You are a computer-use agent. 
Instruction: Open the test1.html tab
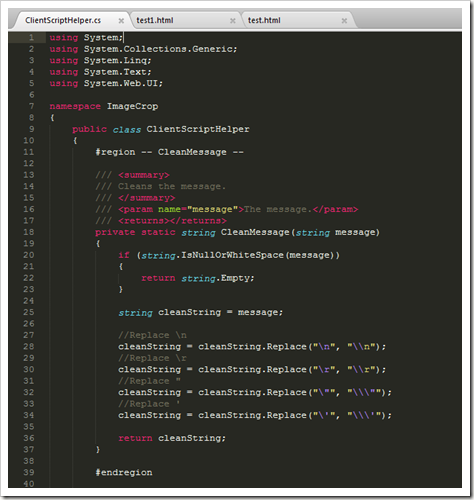click(155, 20)
